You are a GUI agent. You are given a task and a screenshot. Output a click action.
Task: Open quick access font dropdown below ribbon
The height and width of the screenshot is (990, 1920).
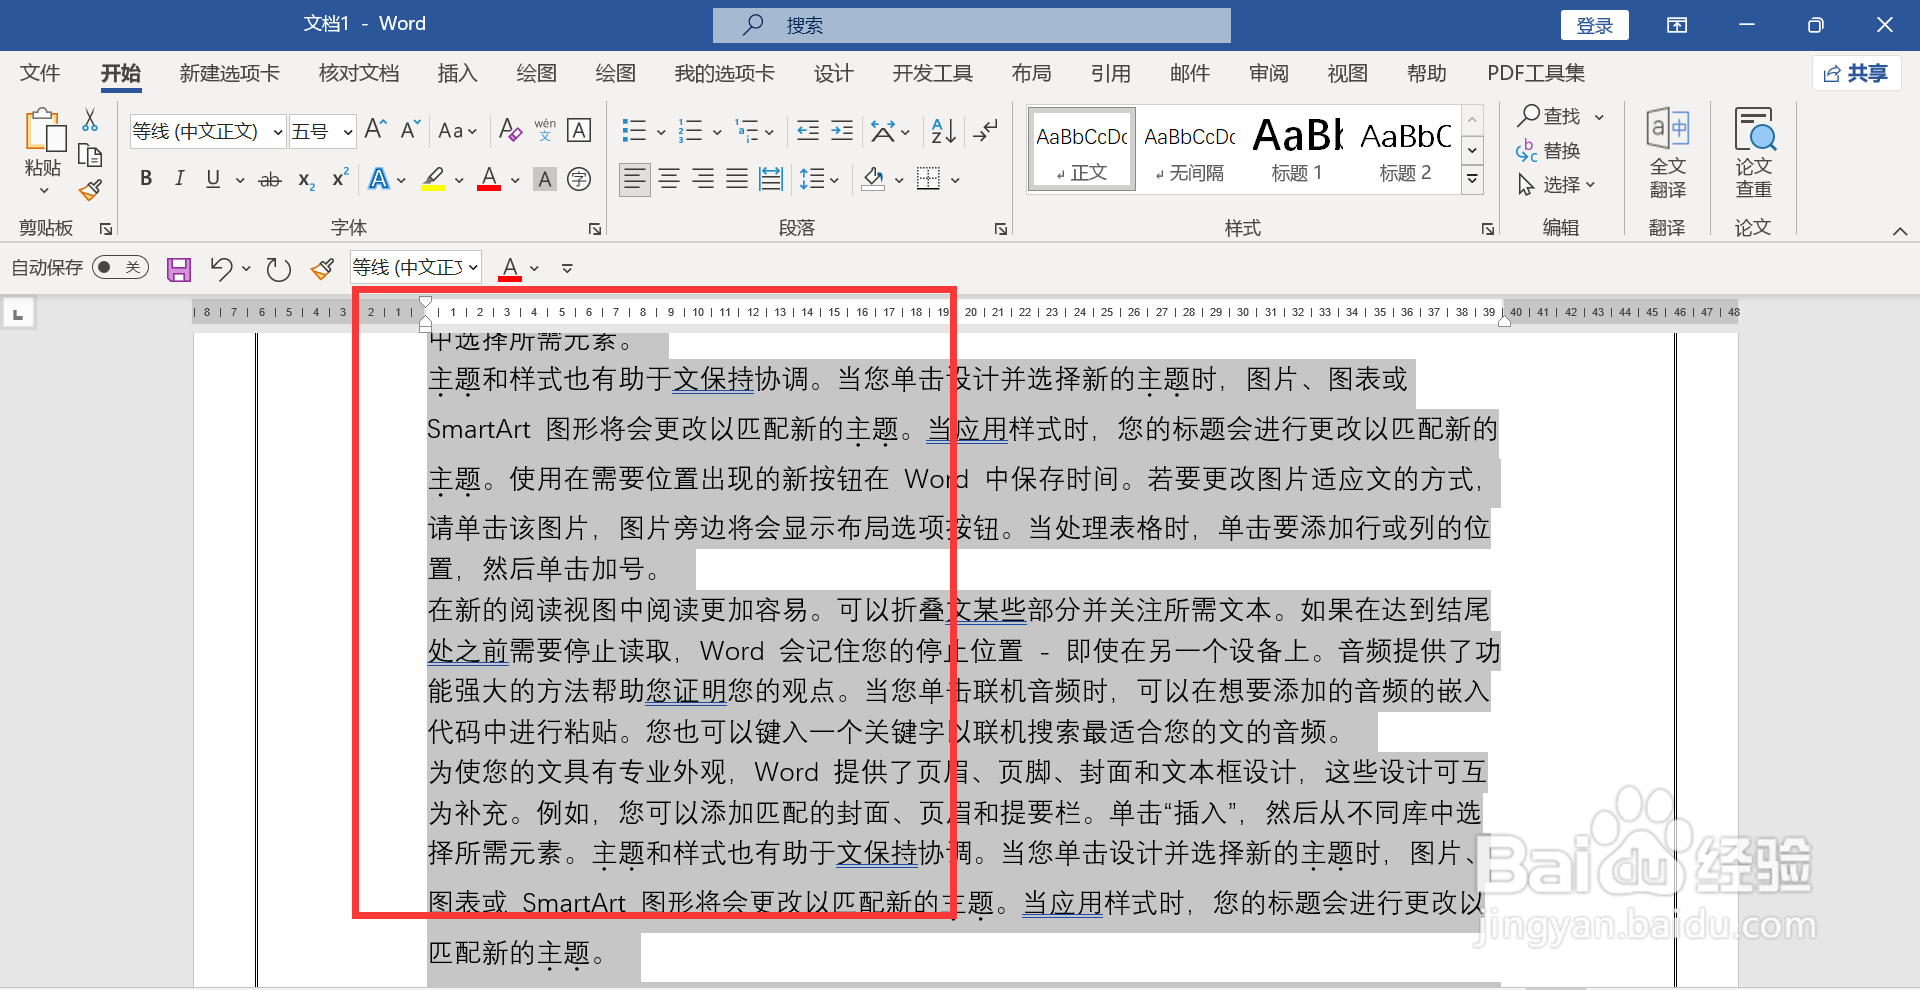point(473,267)
